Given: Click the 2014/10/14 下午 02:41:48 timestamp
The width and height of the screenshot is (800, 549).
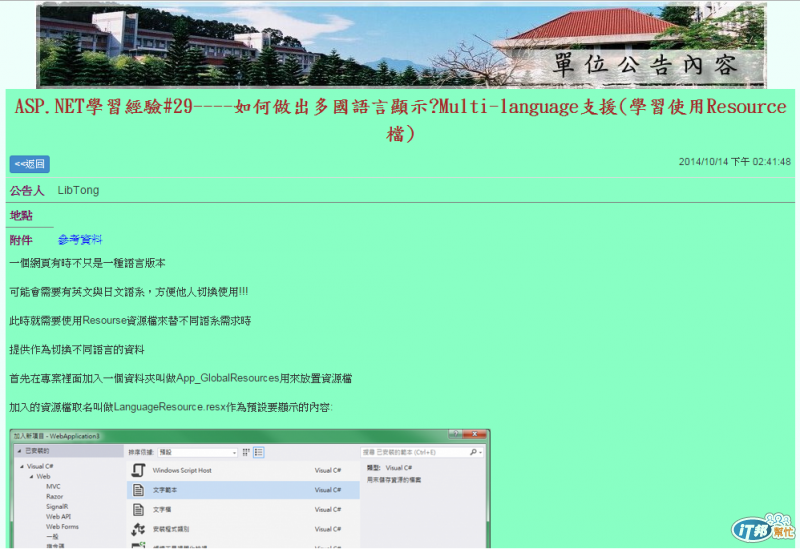Looking at the screenshot, I should pyautogui.click(x=735, y=162).
